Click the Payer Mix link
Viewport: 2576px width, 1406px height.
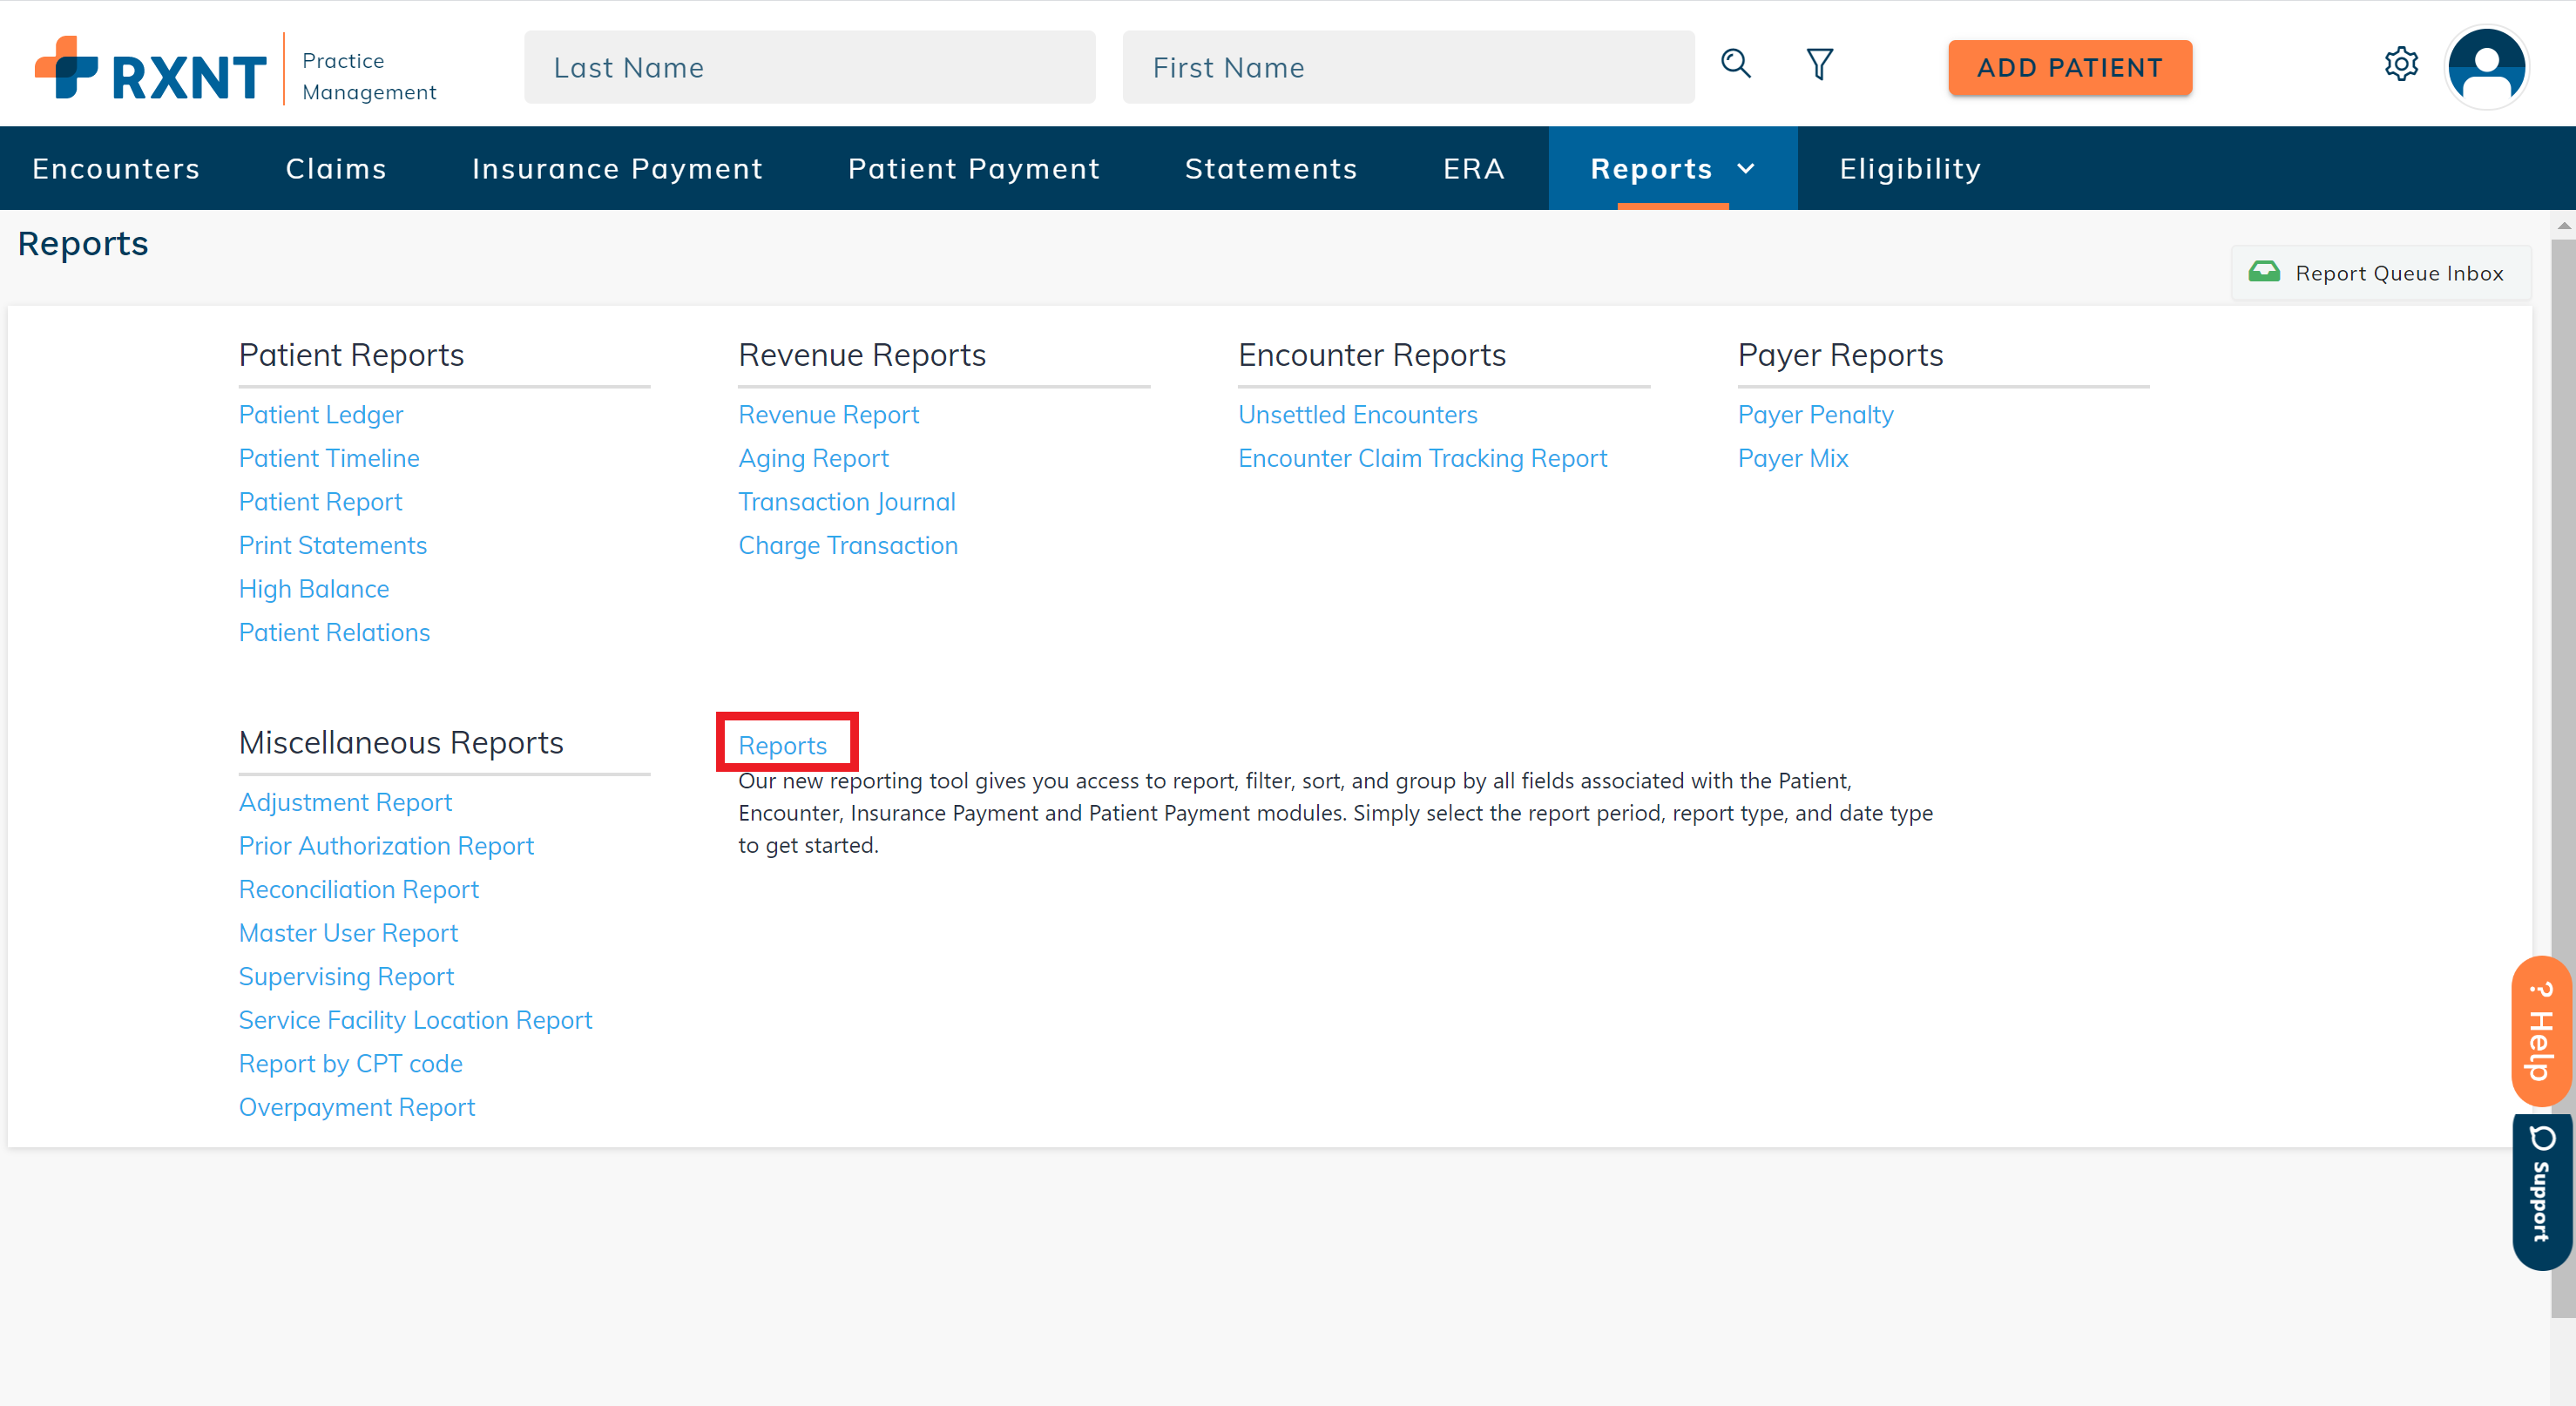1792,458
